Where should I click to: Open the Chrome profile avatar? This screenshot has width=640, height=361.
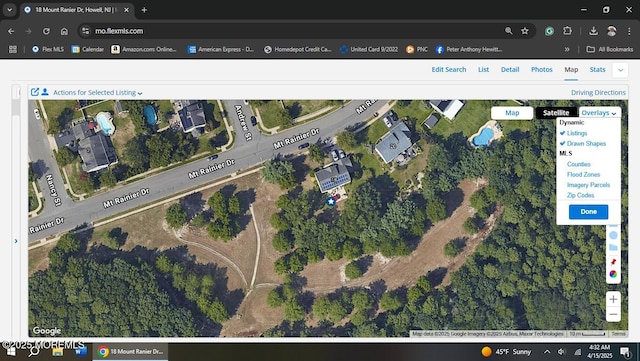(x=611, y=31)
